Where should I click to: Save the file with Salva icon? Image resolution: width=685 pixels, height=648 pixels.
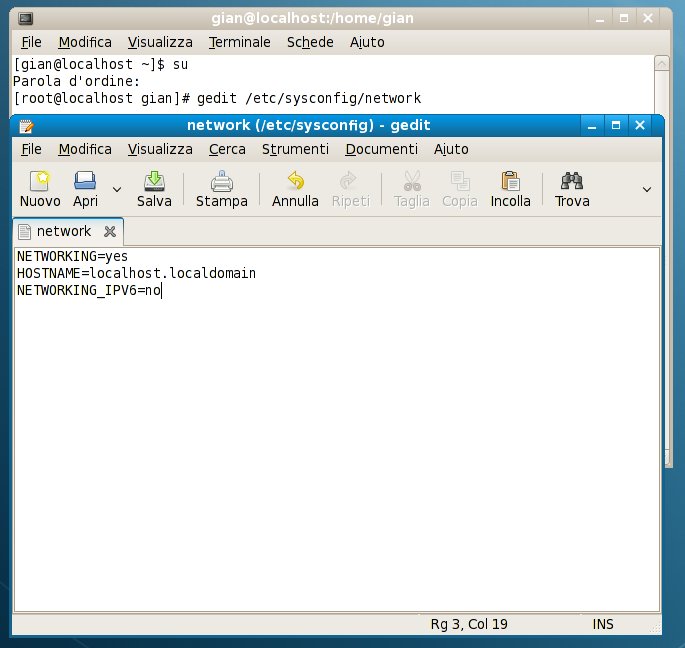click(154, 181)
